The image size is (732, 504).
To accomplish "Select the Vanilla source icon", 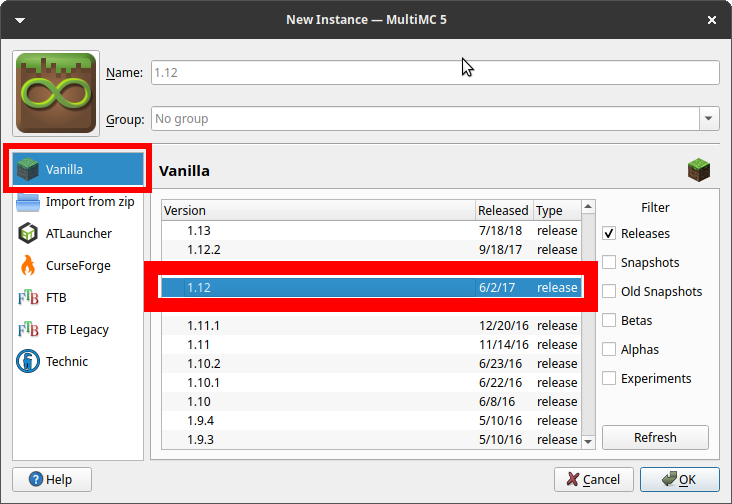I will (x=28, y=169).
